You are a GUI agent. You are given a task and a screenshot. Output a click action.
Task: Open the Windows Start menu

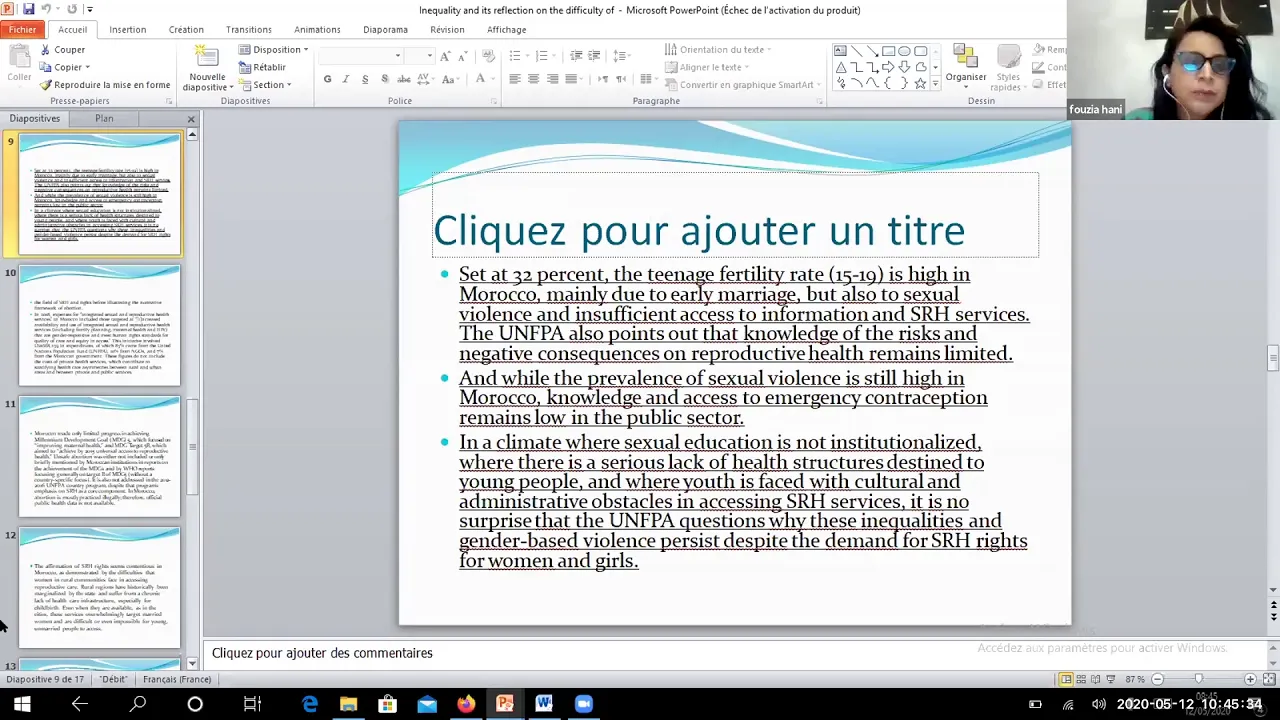pyautogui.click(x=21, y=704)
